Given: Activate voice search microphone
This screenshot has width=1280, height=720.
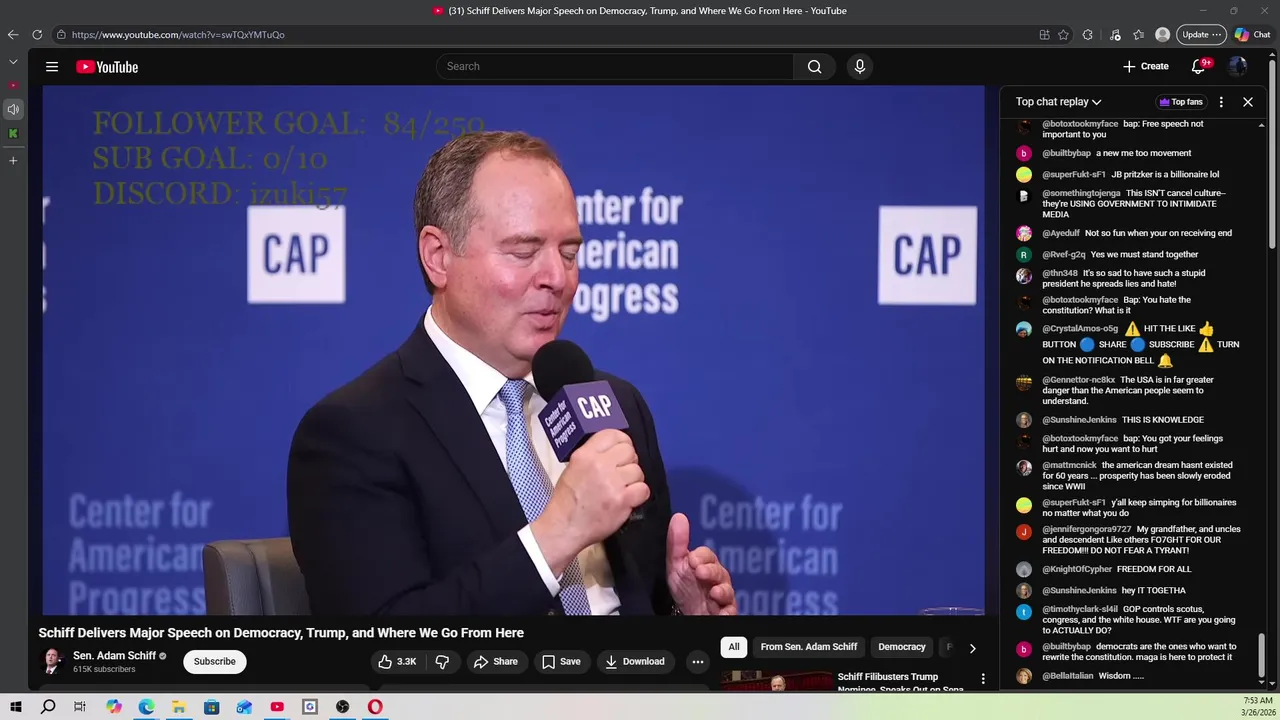Looking at the screenshot, I should 859,67.
